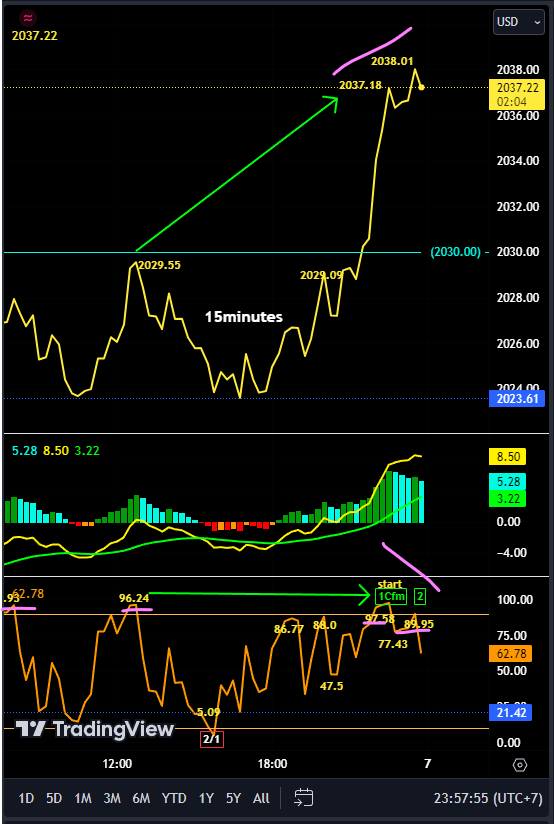The image size is (554, 824).
Task: Click the green 3.22 indicator value label
Action: (x=508, y=498)
